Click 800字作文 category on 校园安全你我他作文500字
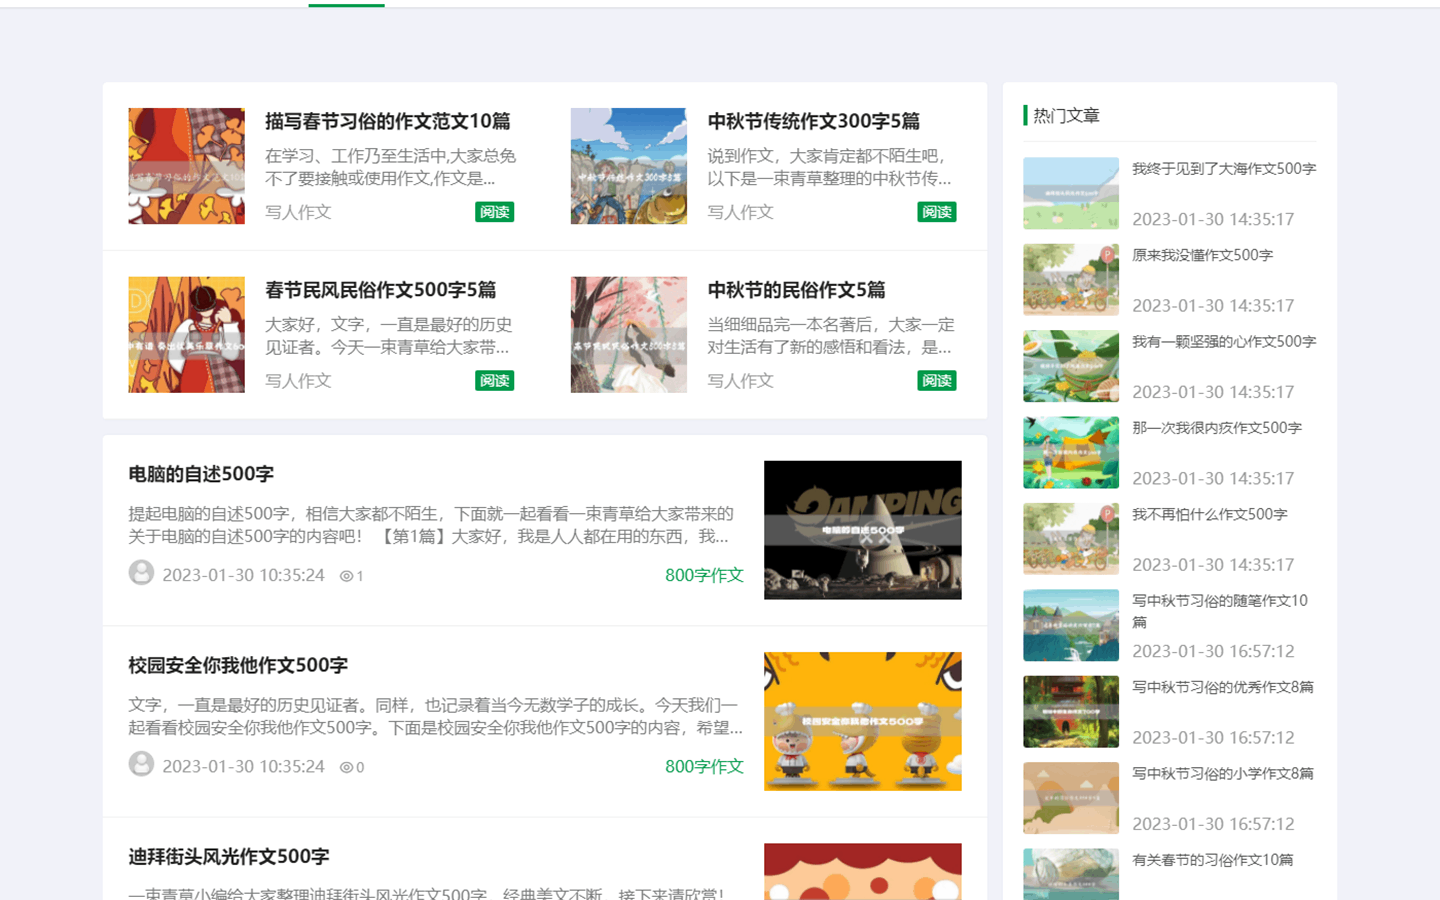1440x900 pixels. (x=705, y=766)
